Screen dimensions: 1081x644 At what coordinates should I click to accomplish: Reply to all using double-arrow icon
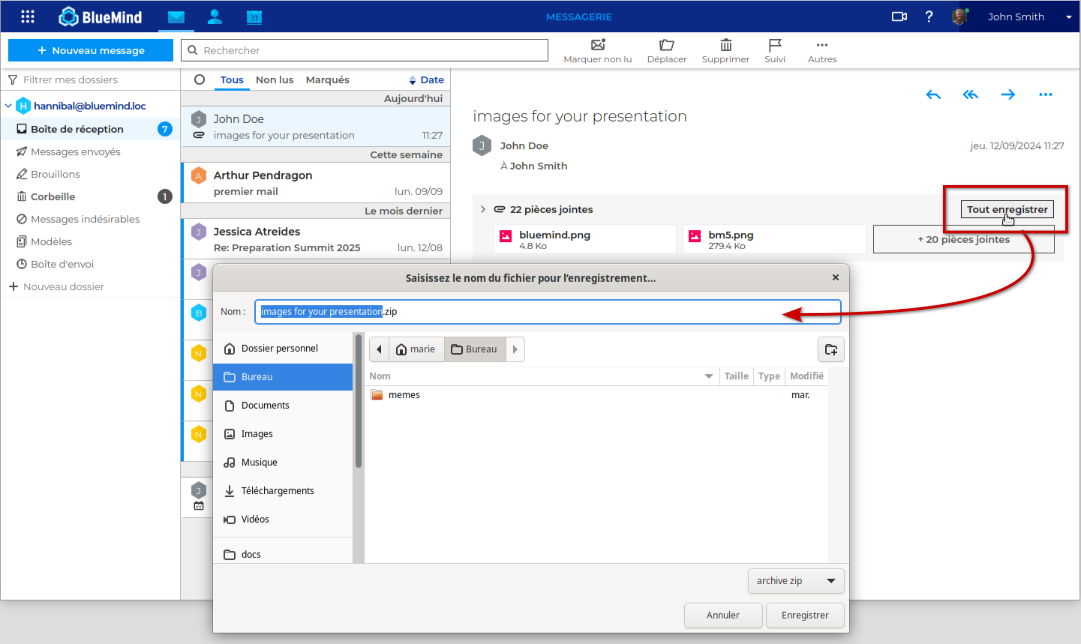coord(970,95)
